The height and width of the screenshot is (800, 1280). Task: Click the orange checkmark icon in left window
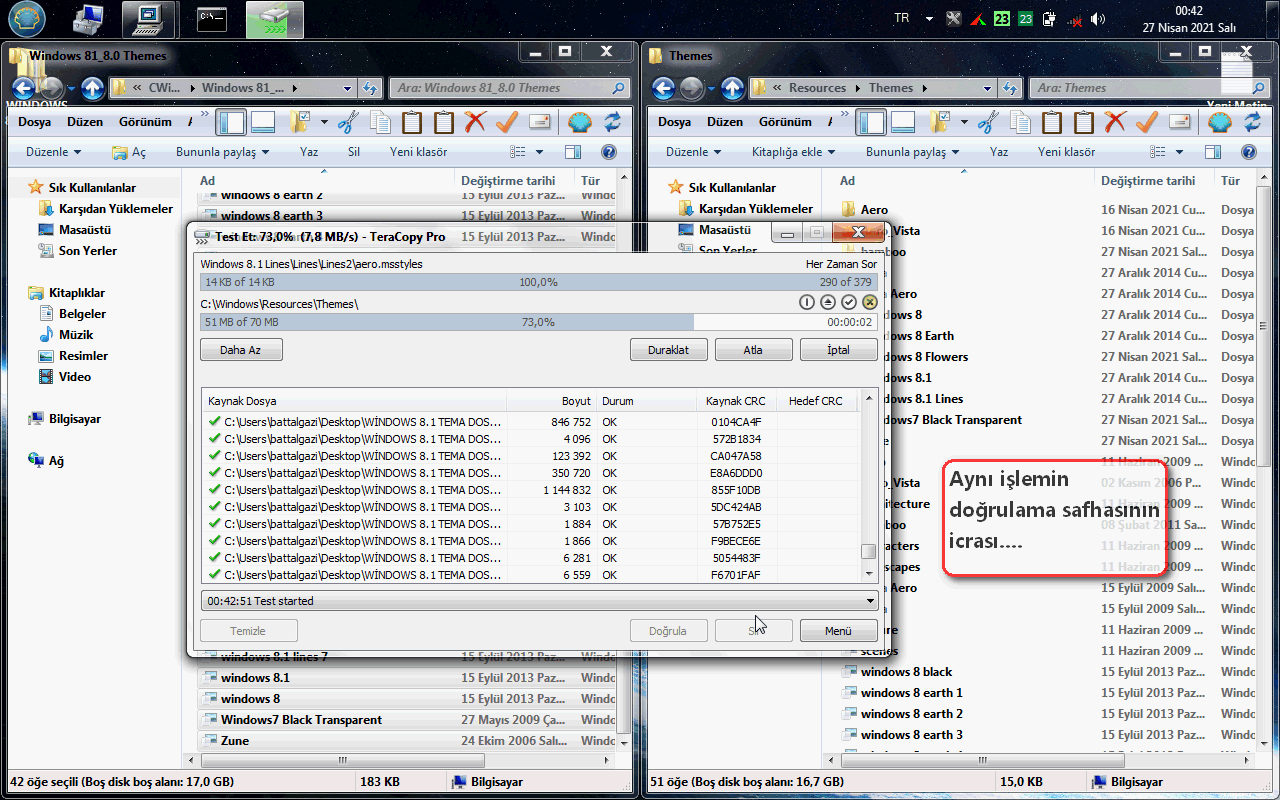click(x=507, y=122)
